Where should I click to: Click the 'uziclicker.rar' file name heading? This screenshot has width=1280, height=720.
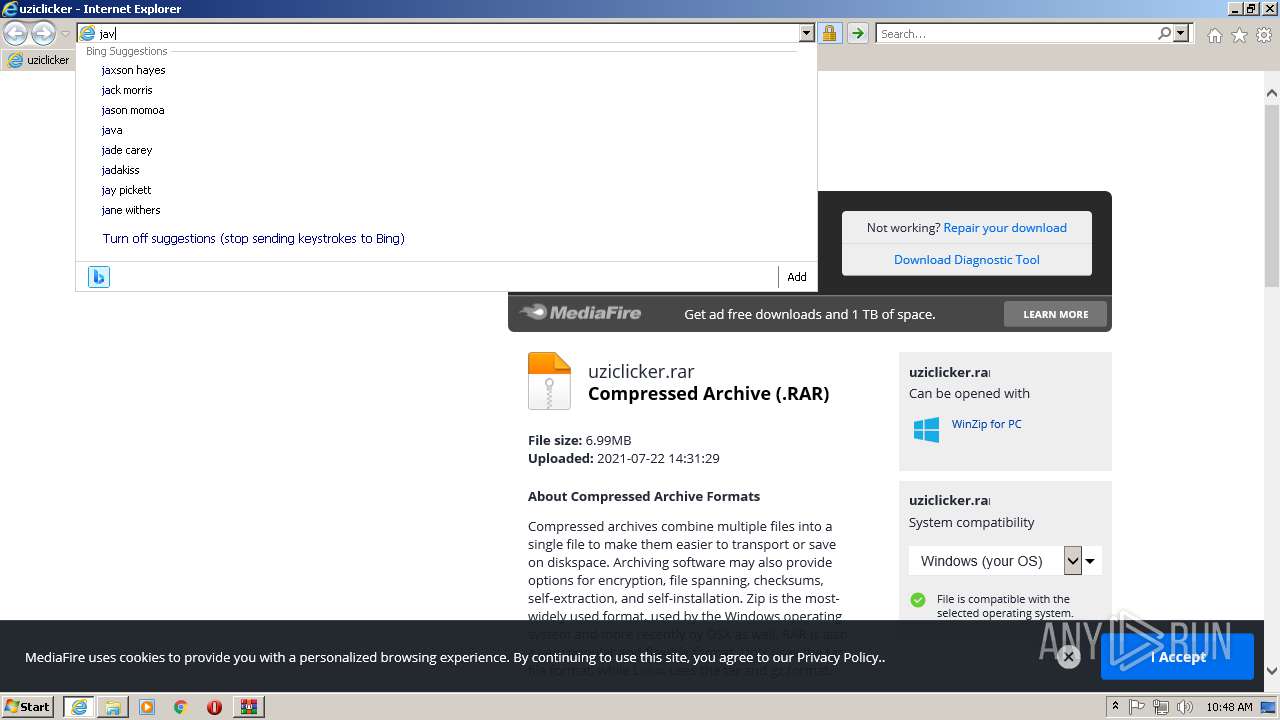[641, 371]
